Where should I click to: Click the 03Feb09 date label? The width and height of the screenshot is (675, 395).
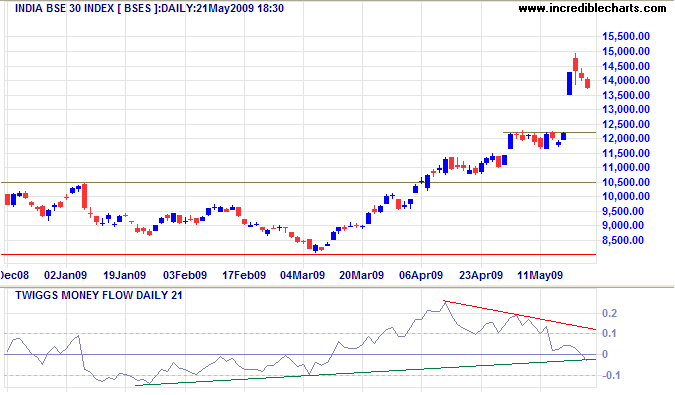coord(185,275)
